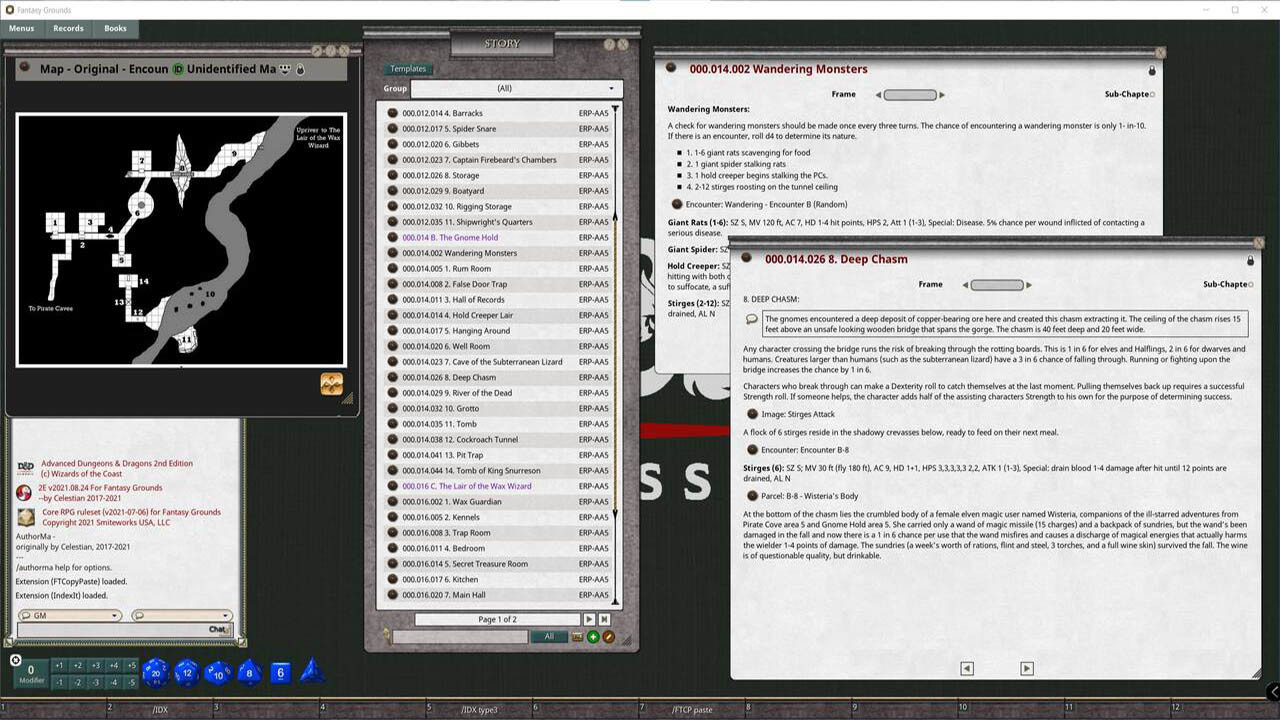Toggle the lock on the Deep Chasm window
This screenshot has width=1280, height=720.
(x=1250, y=260)
